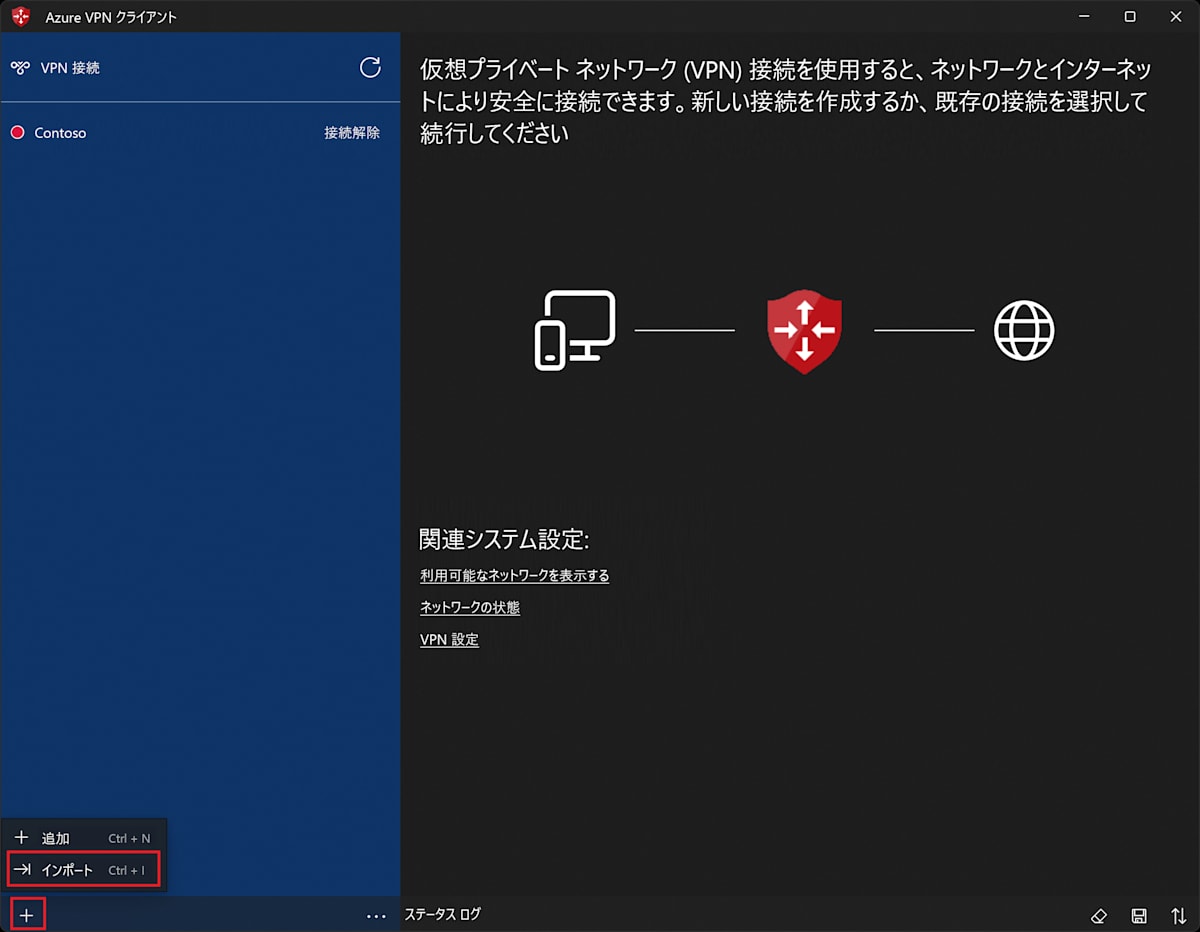The height and width of the screenshot is (932, 1200).
Task: Click the device computer illustration icon
Action: pyautogui.click(x=575, y=330)
